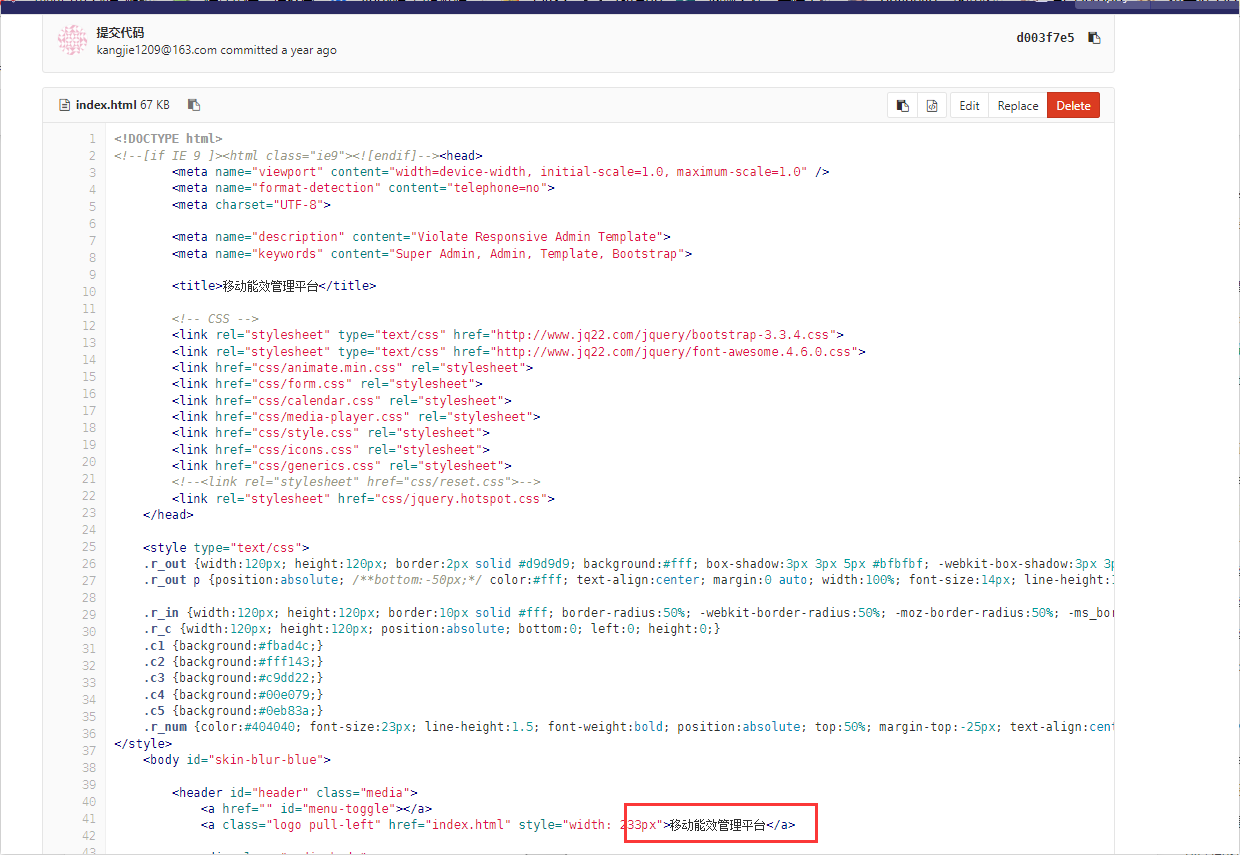Open the kangjie1209@163.com author link
1240x855 pixels.
point(156,50)
